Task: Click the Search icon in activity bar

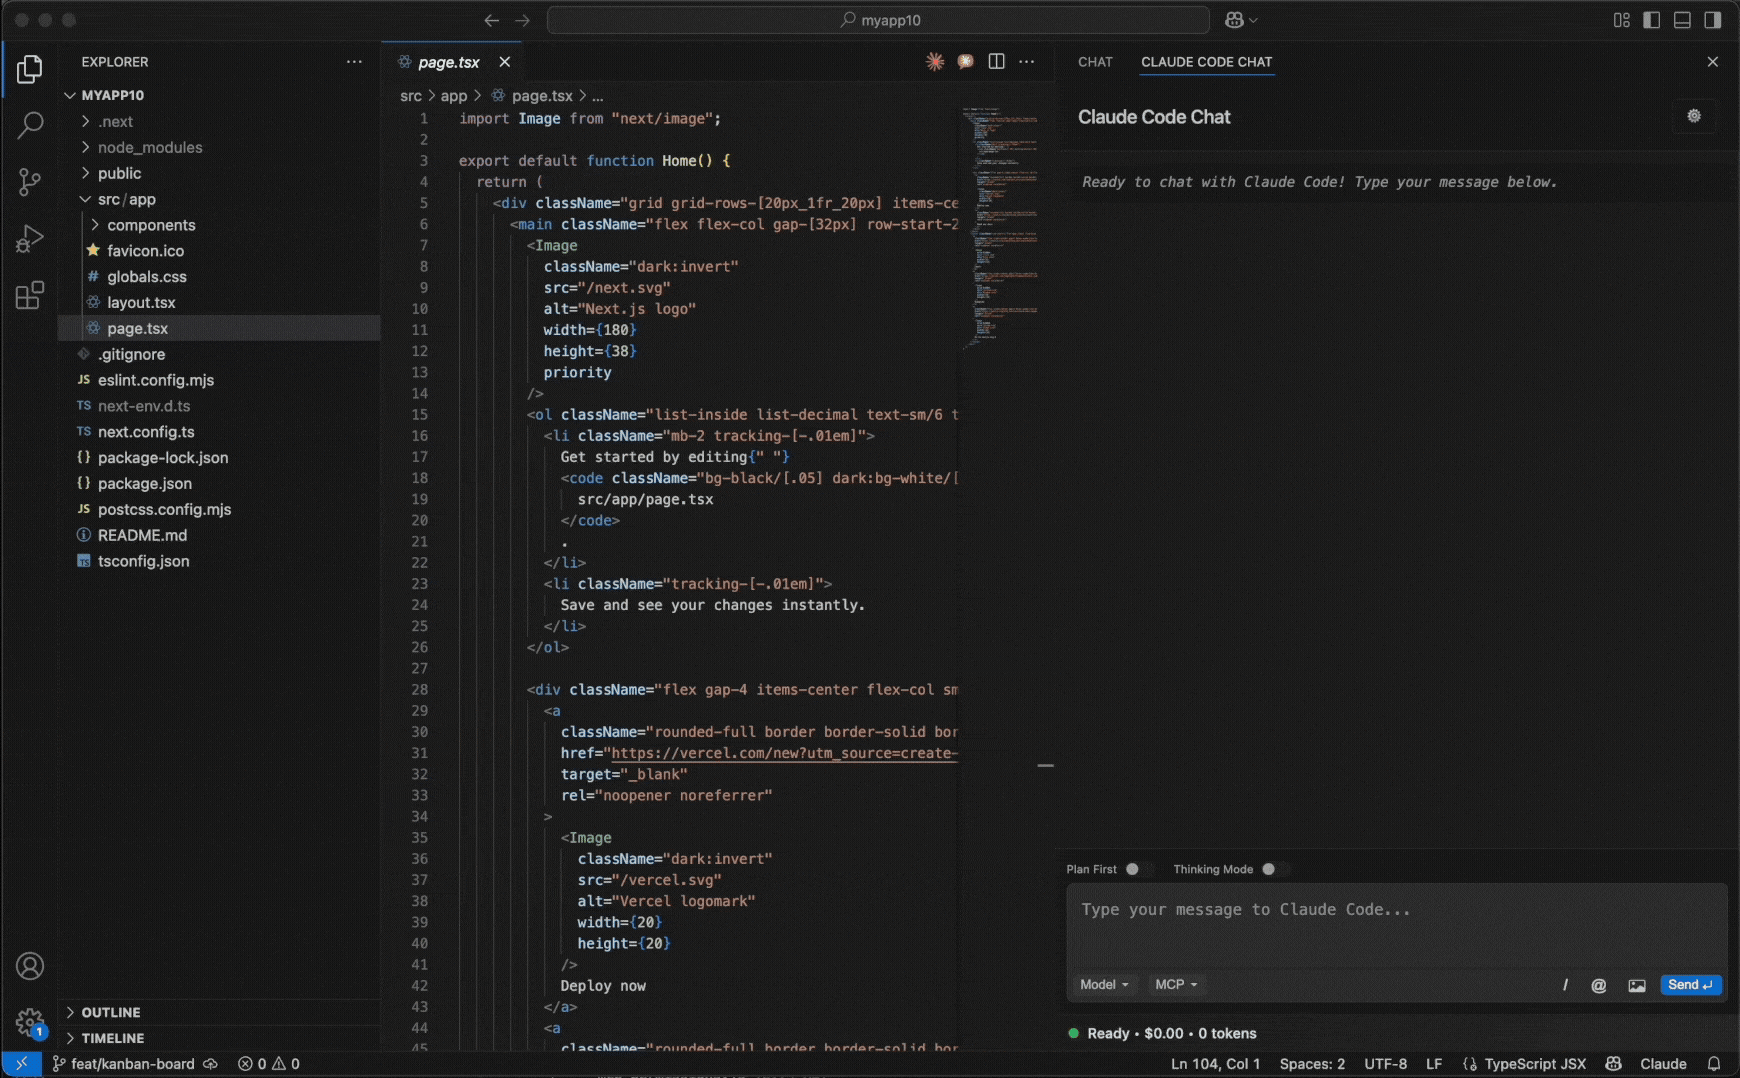Action: 30,125
